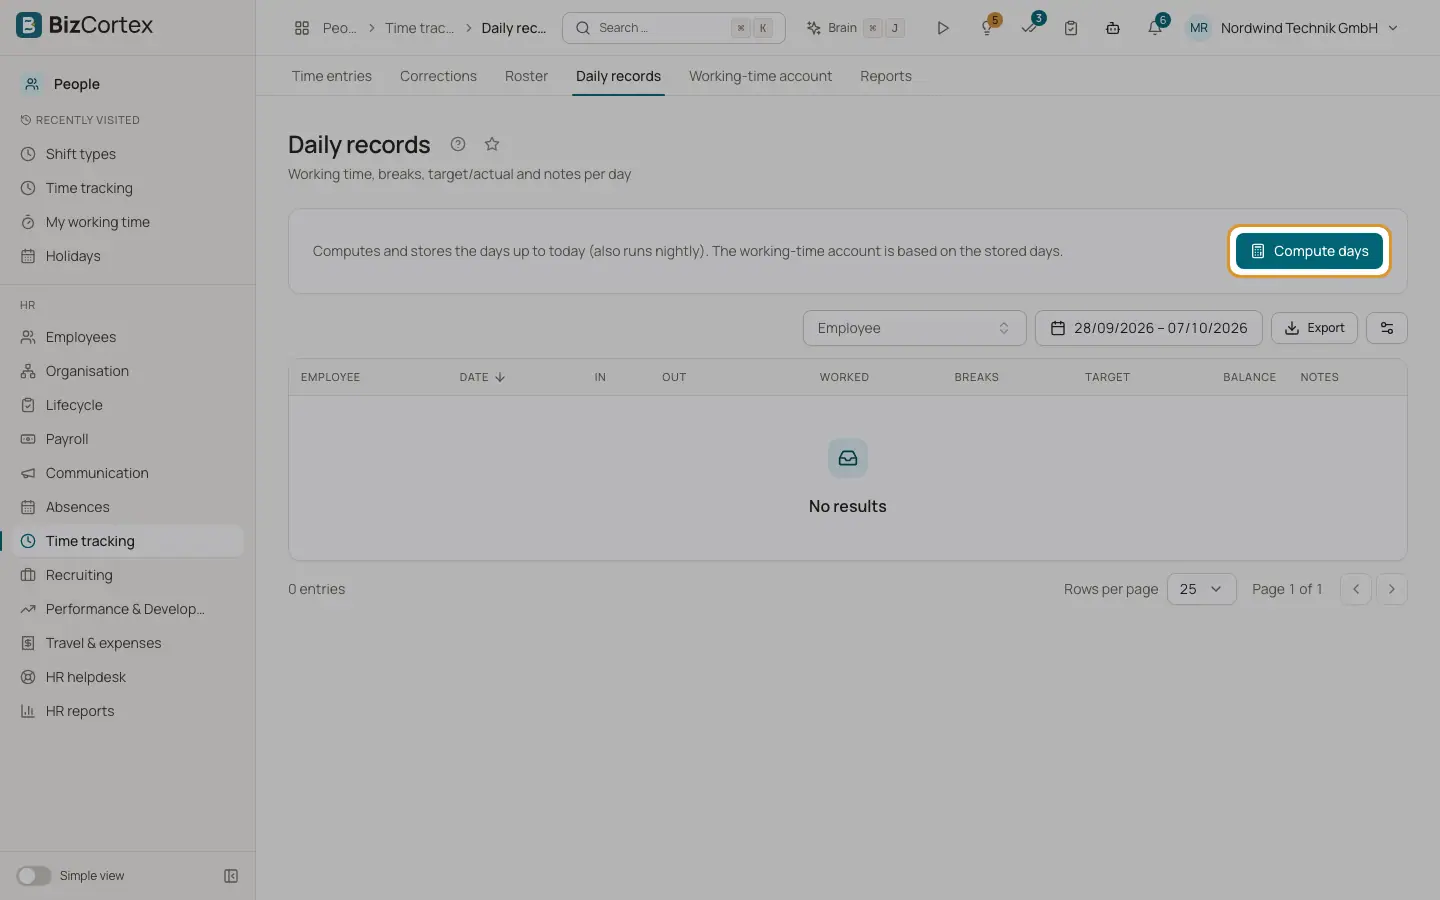
Task: Focus the Search field
Action: point(674,28)
